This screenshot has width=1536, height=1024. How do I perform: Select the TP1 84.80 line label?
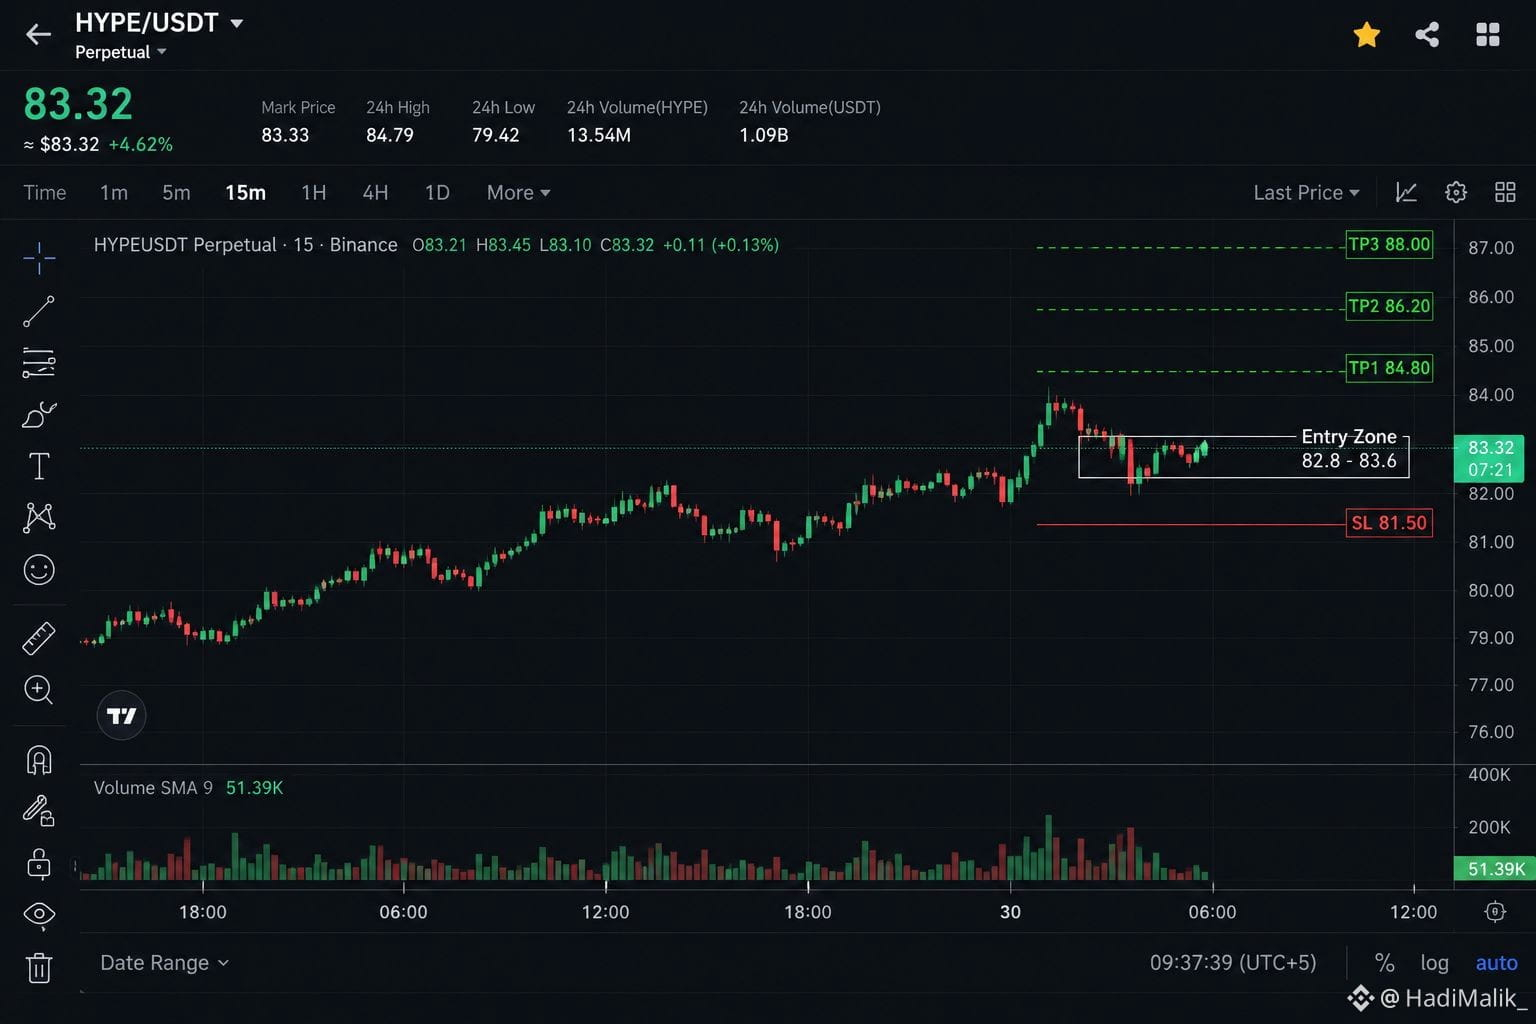pos(1389,368)
